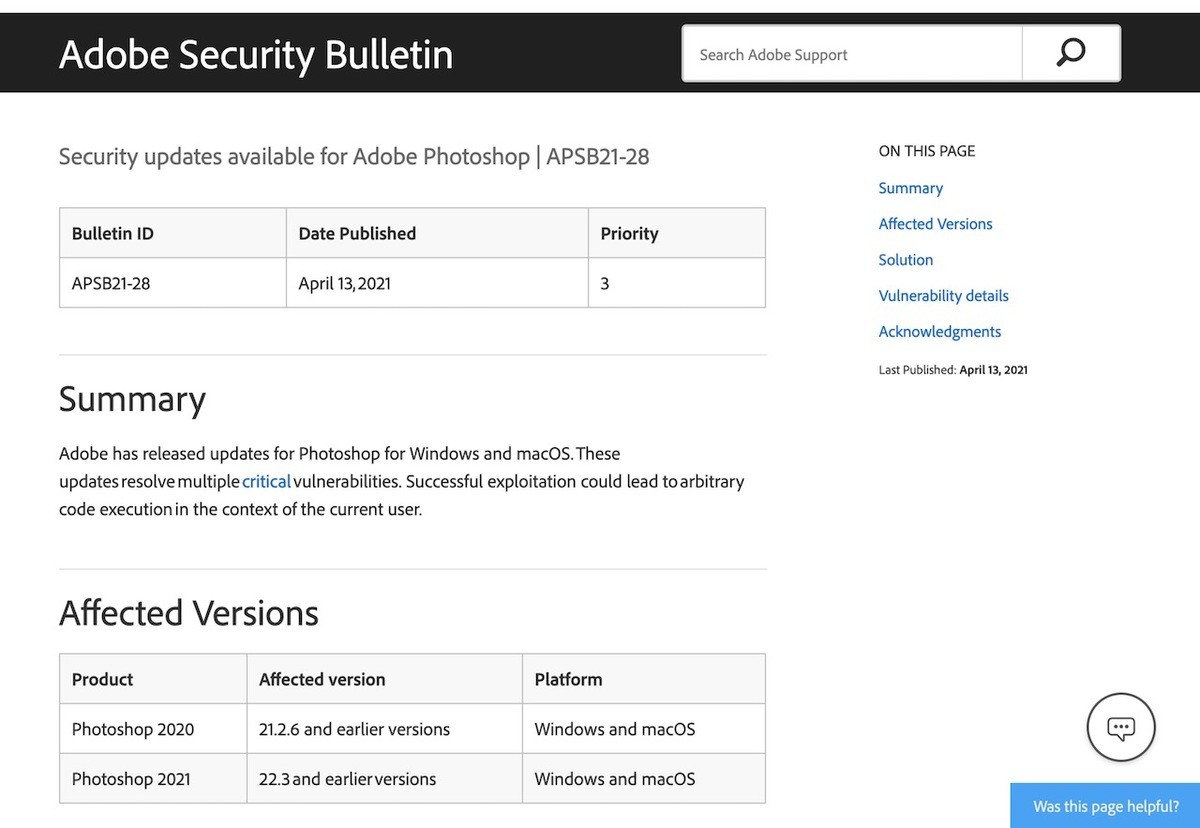Jump to Affected Versions in sidebar
The height and width of the screenshot is (828, 1200).
935,224
